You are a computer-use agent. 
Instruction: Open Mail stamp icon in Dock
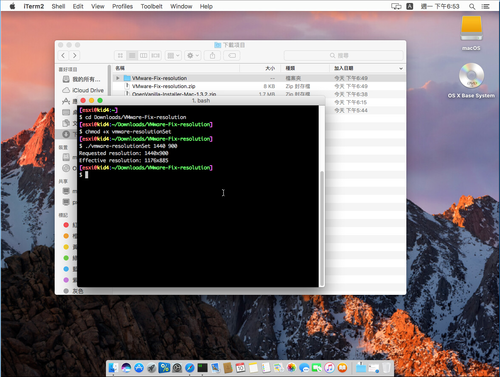coord(215,368)
